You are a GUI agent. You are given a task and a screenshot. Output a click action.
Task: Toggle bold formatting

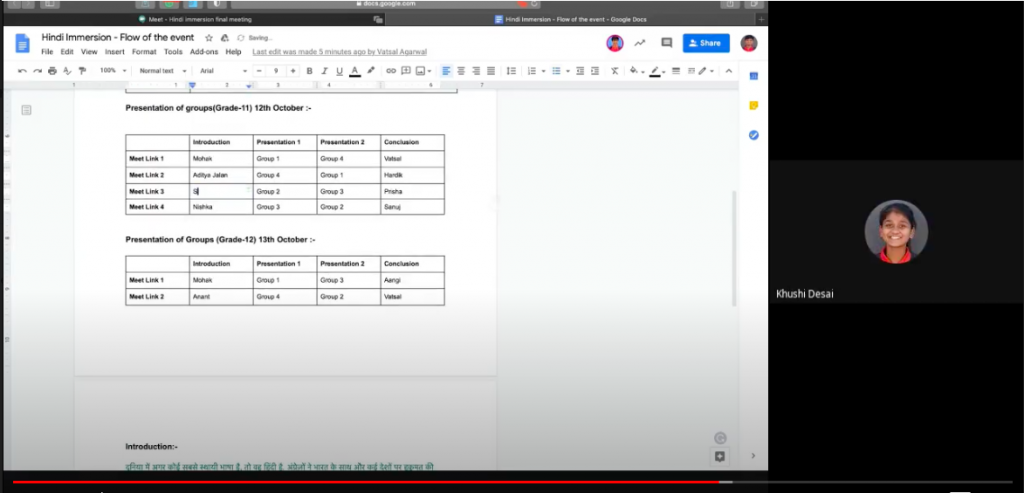tap(310, 71)
